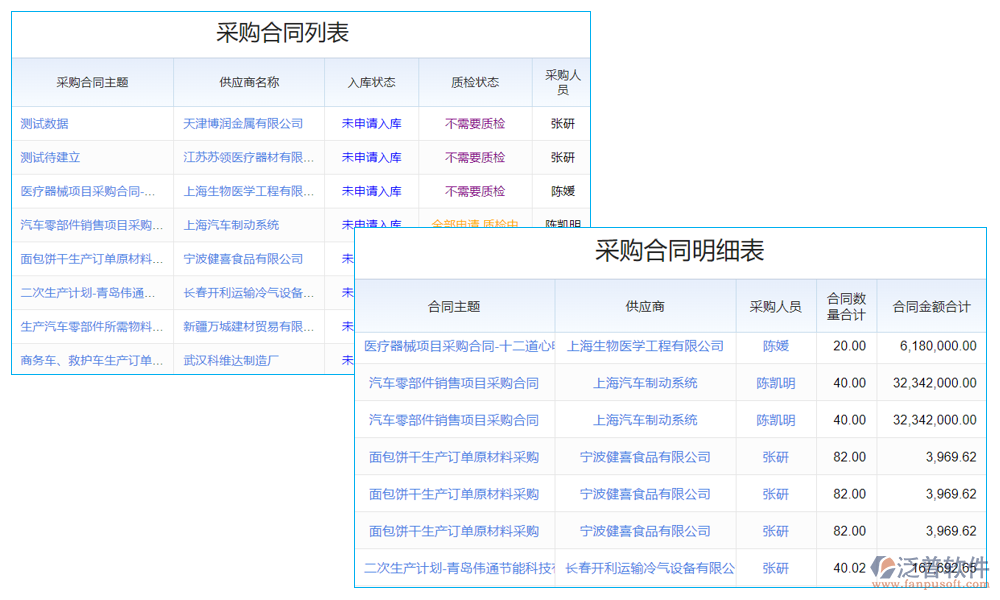Screen dimensions: 1000x600
Task: Select supplier 天津博润金属有限公司
Action: 249,123
